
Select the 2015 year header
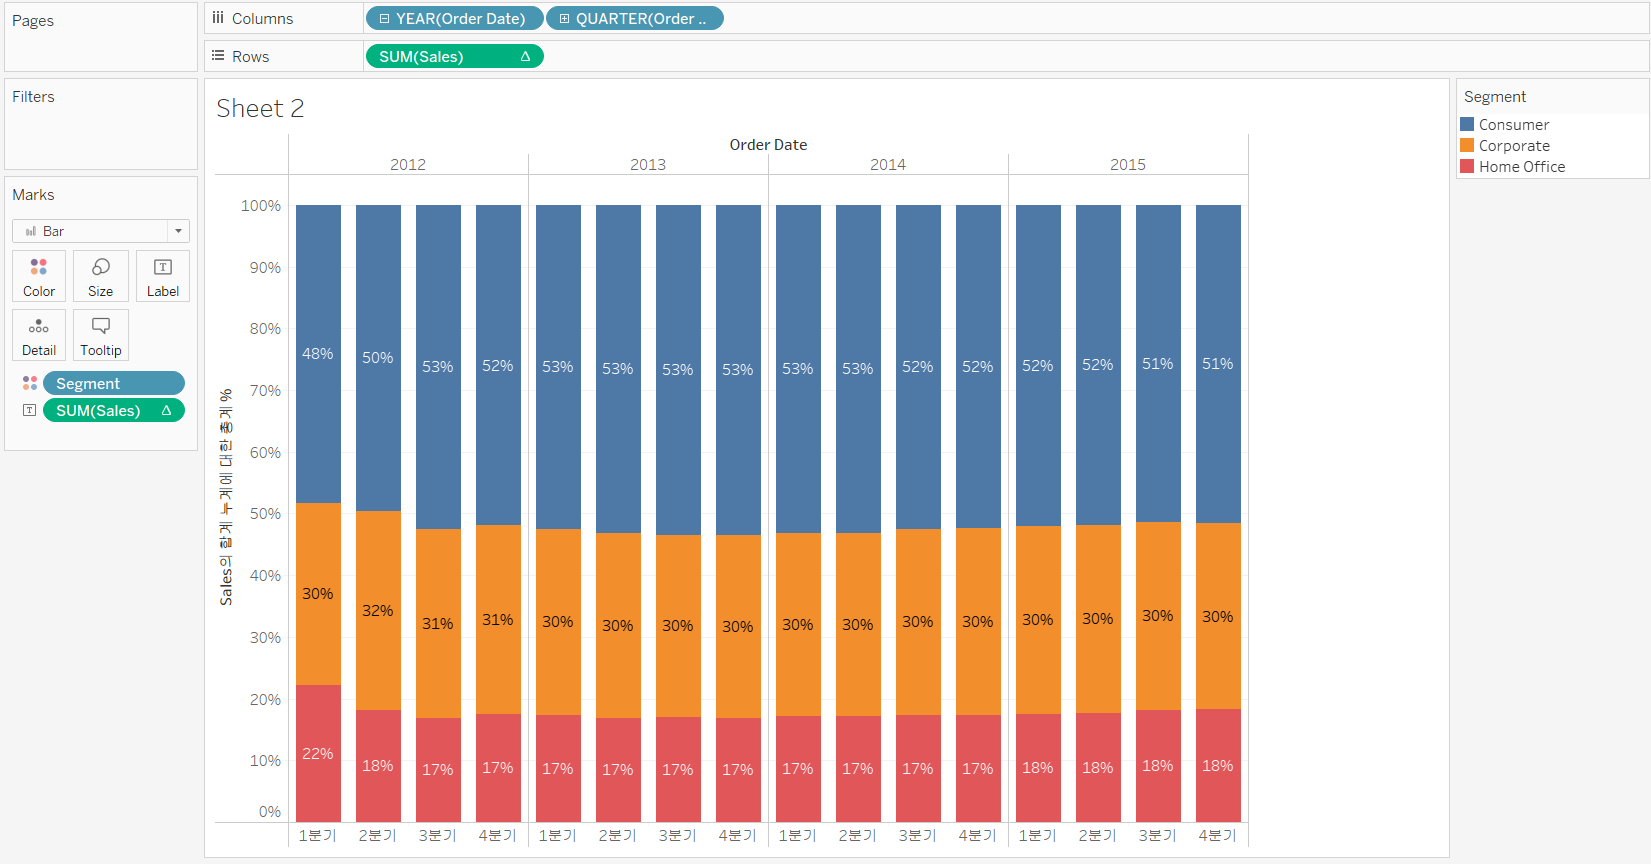[1128, 164]
